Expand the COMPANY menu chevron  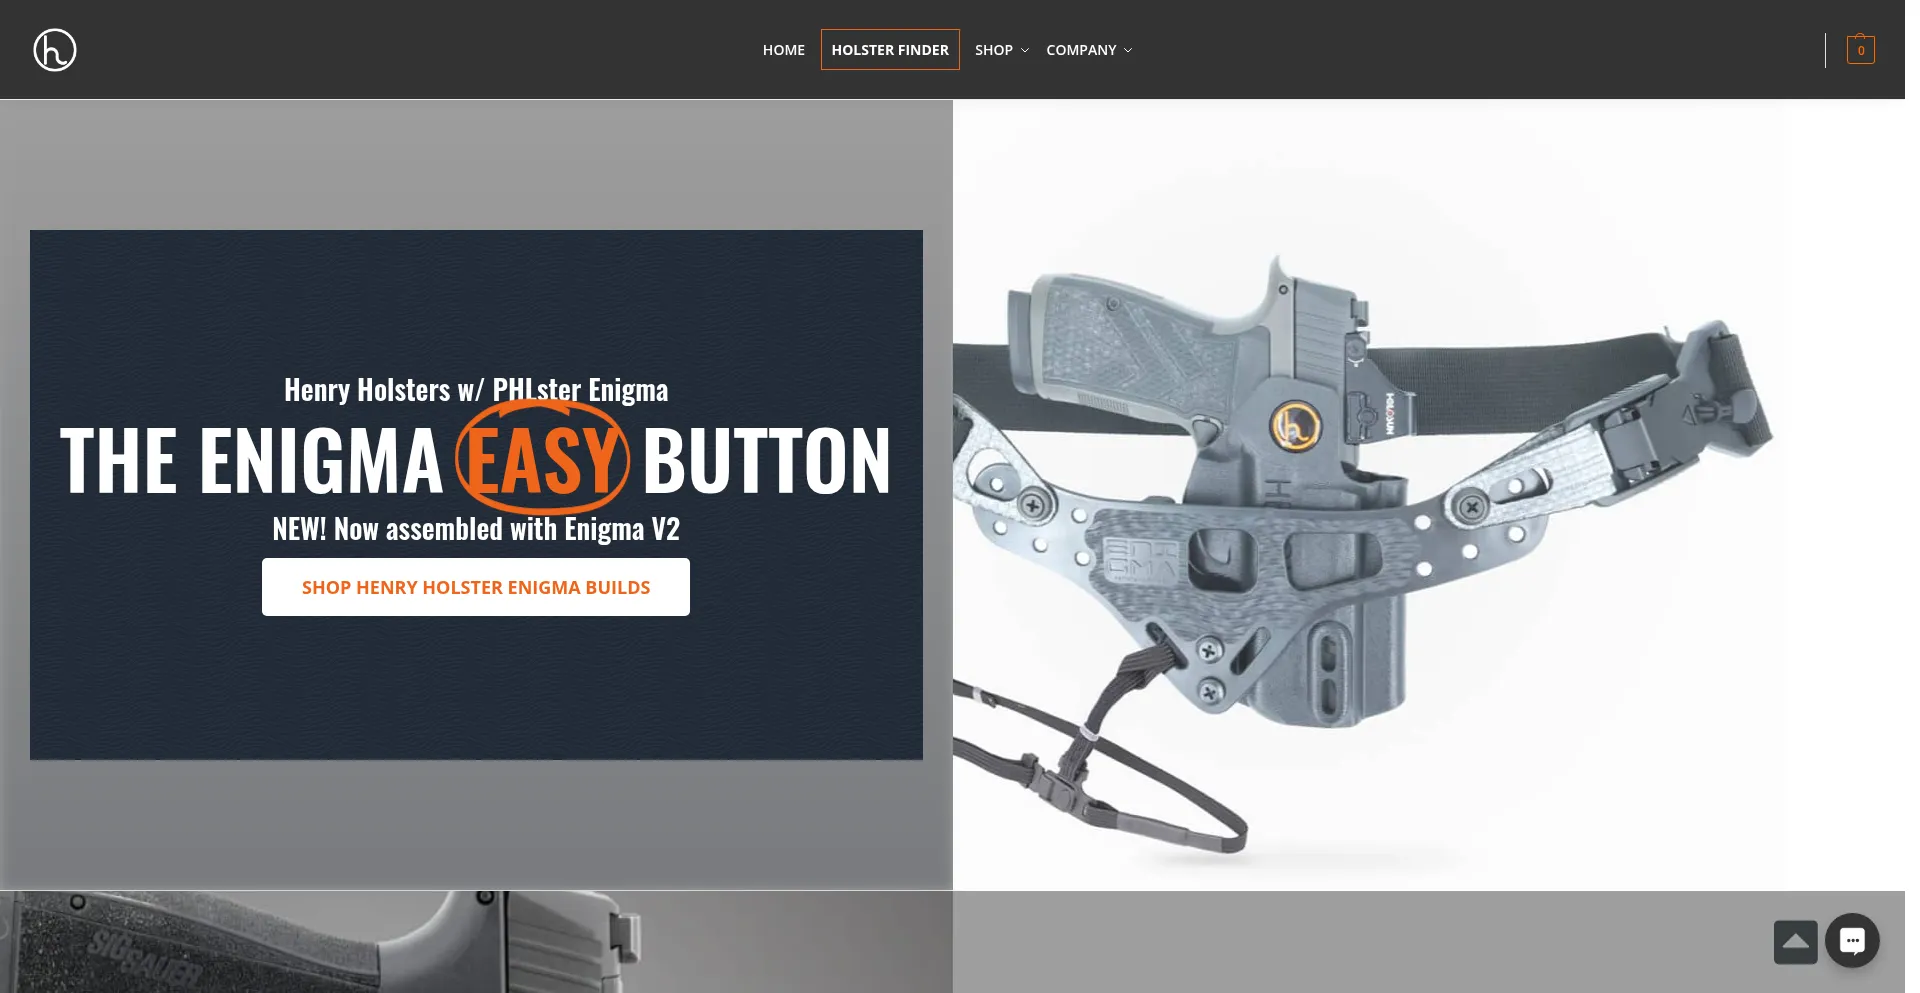click(1128, 51)
